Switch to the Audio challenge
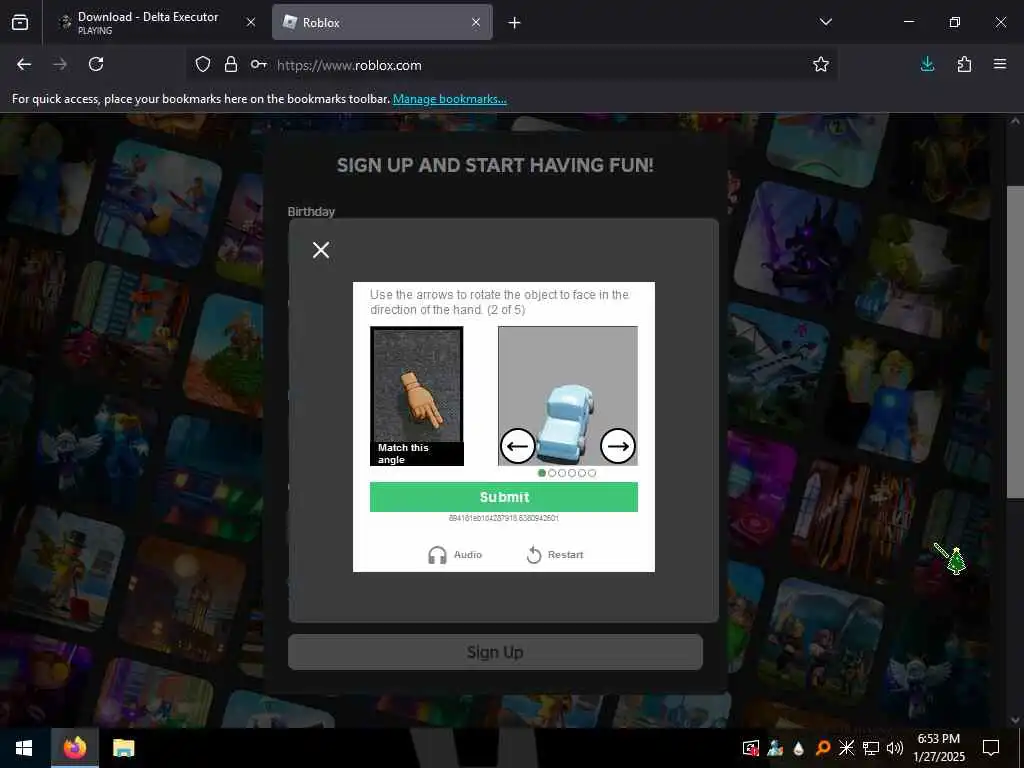The image size is (1024, 768). click(x=455, y=554)
